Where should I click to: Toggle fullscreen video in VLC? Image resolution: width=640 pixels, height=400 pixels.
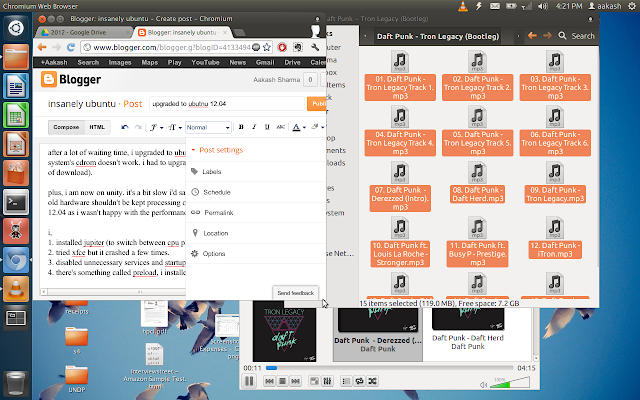tap(314, 381)
